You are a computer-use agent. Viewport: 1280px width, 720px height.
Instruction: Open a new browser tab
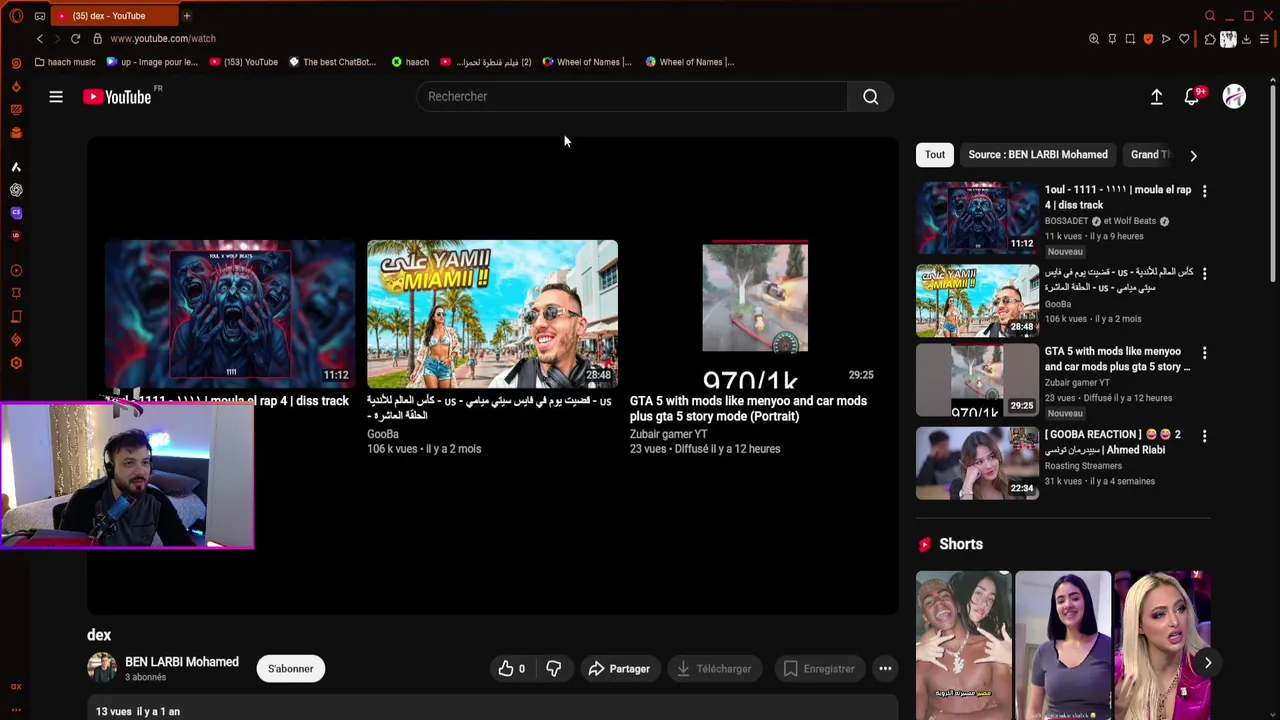coord(186,16)
